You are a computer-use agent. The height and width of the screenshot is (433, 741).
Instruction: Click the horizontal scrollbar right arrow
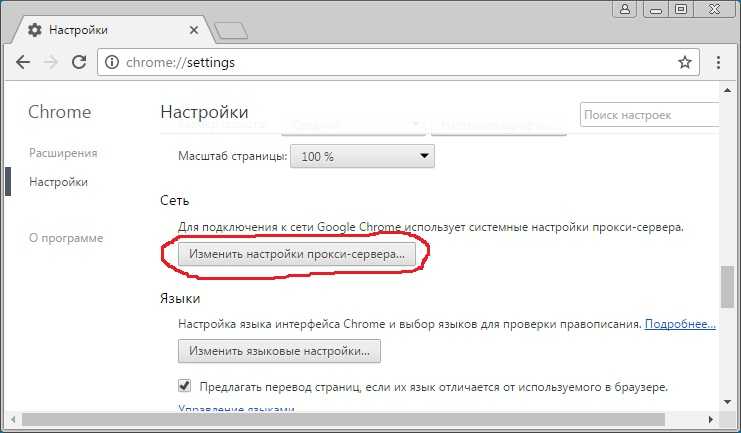(x=710, y=419)
